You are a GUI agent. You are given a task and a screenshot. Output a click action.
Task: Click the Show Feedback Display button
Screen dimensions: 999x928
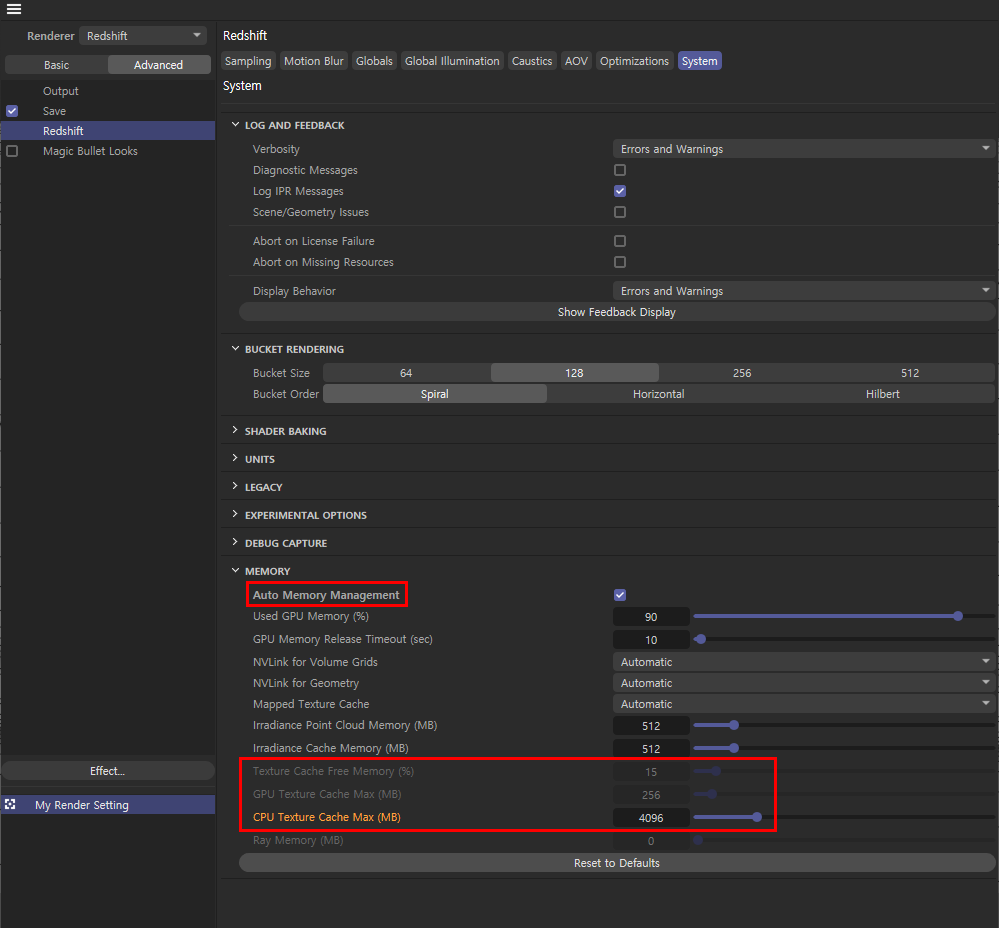click(616, 312)
